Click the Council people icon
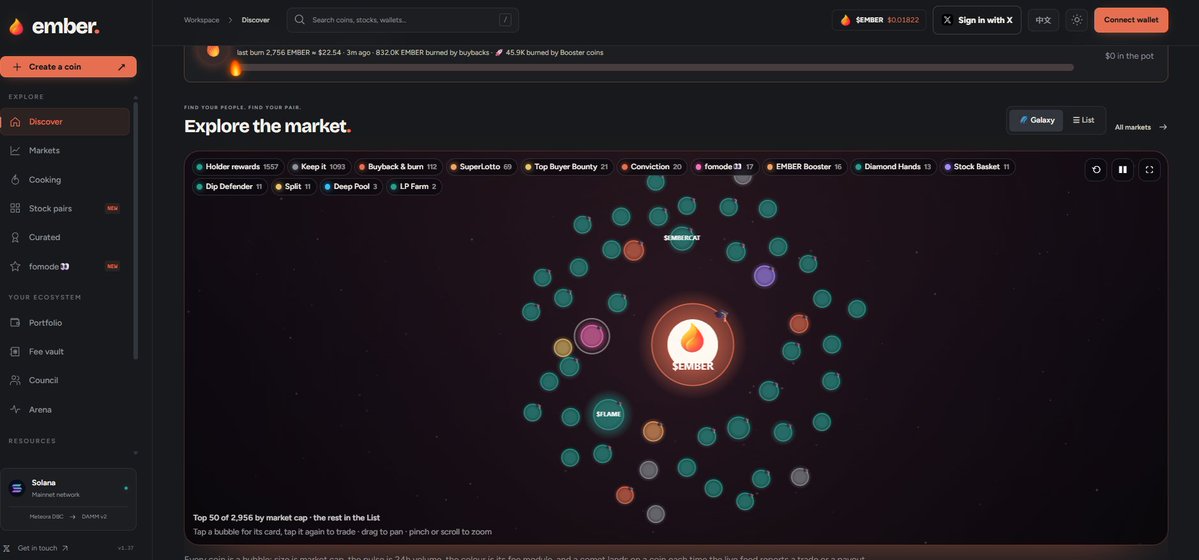Viewport: 1199px width, 560px height. coord(15,380)
